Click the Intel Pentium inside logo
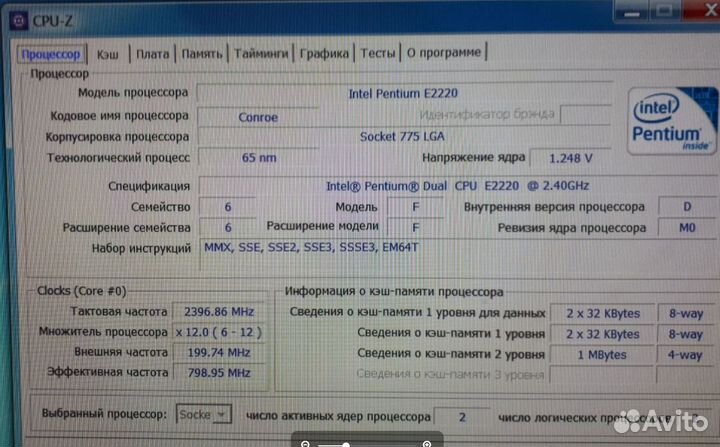The height and width of the screenshot is (447, 720). tap(672, 121)
